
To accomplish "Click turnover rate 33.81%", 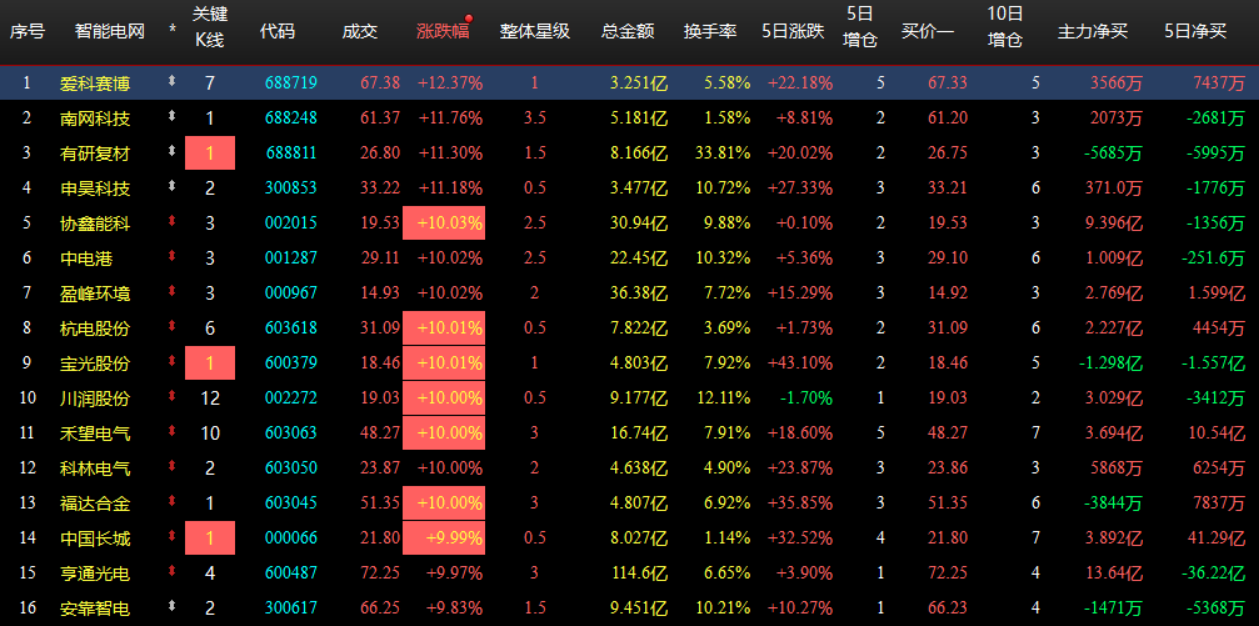I will (x=723, y=153).
